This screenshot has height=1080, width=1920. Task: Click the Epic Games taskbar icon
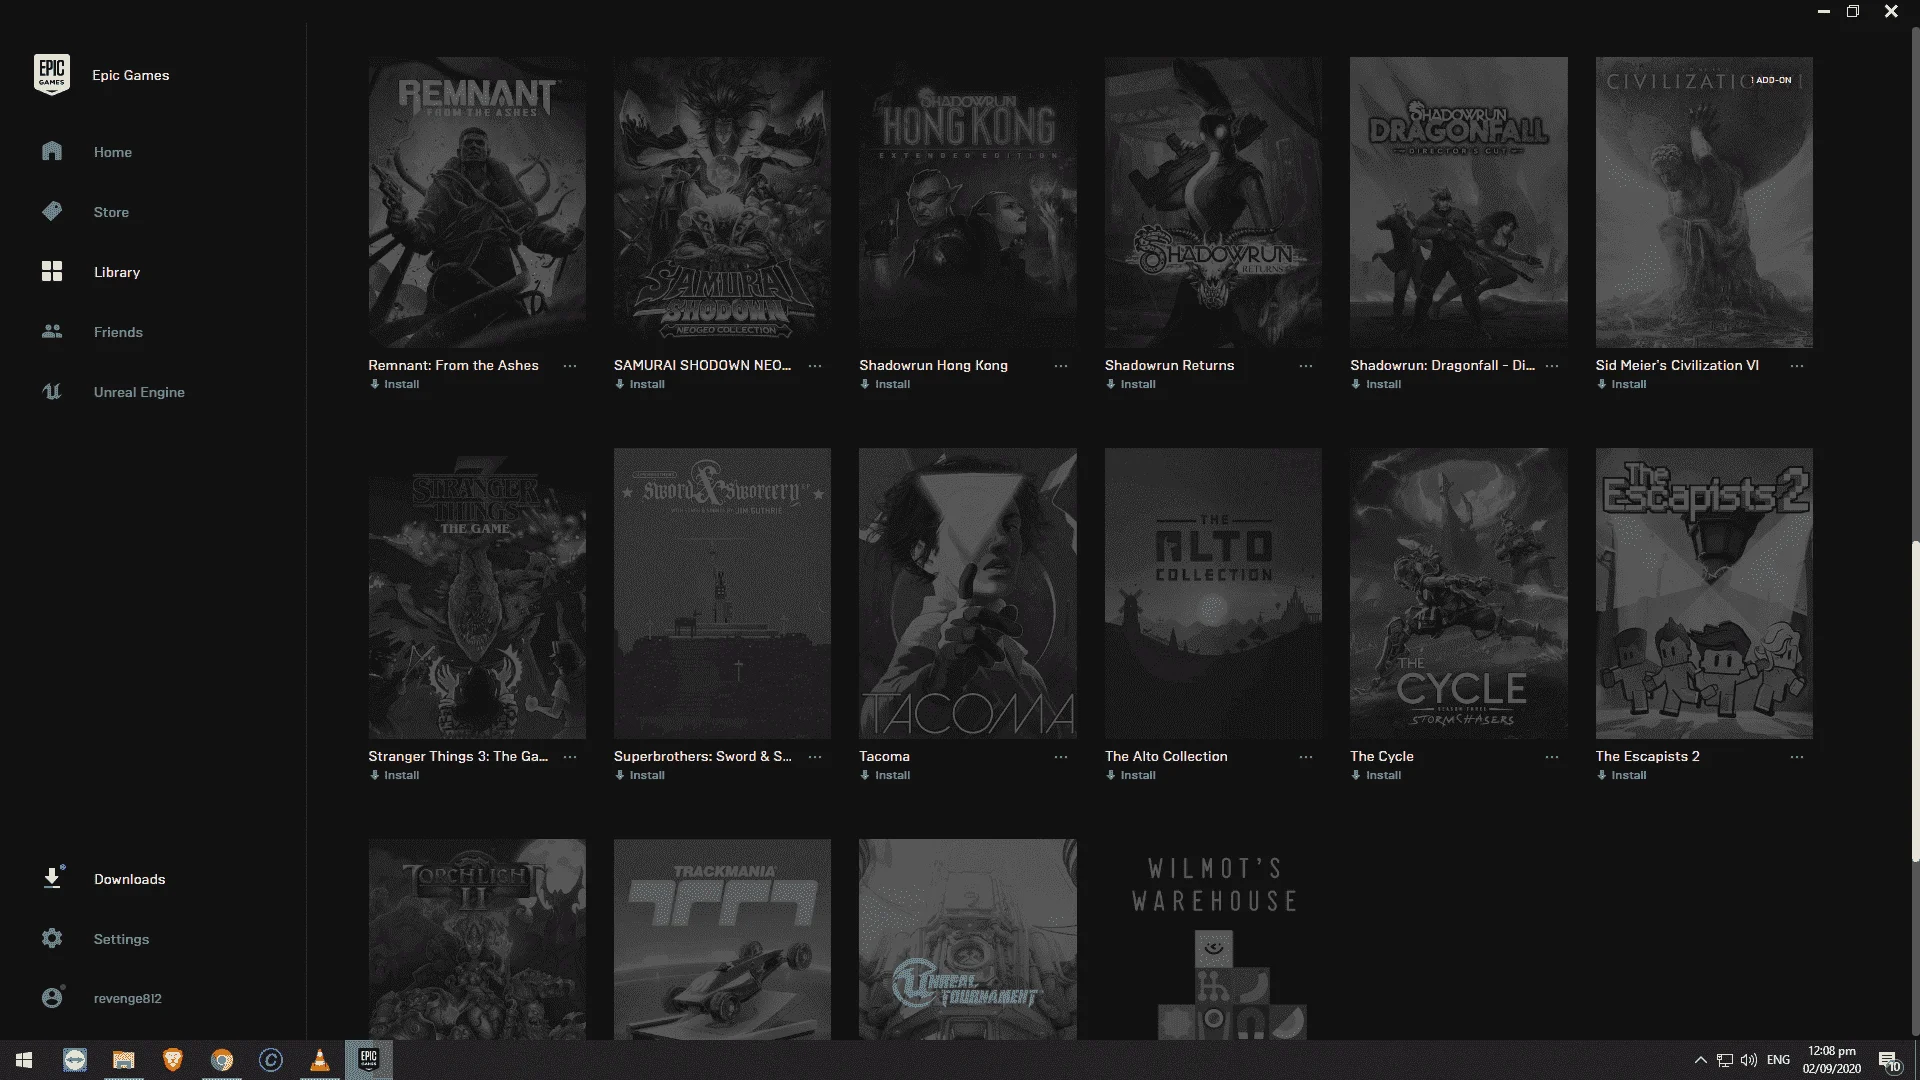click(369, 1060)
